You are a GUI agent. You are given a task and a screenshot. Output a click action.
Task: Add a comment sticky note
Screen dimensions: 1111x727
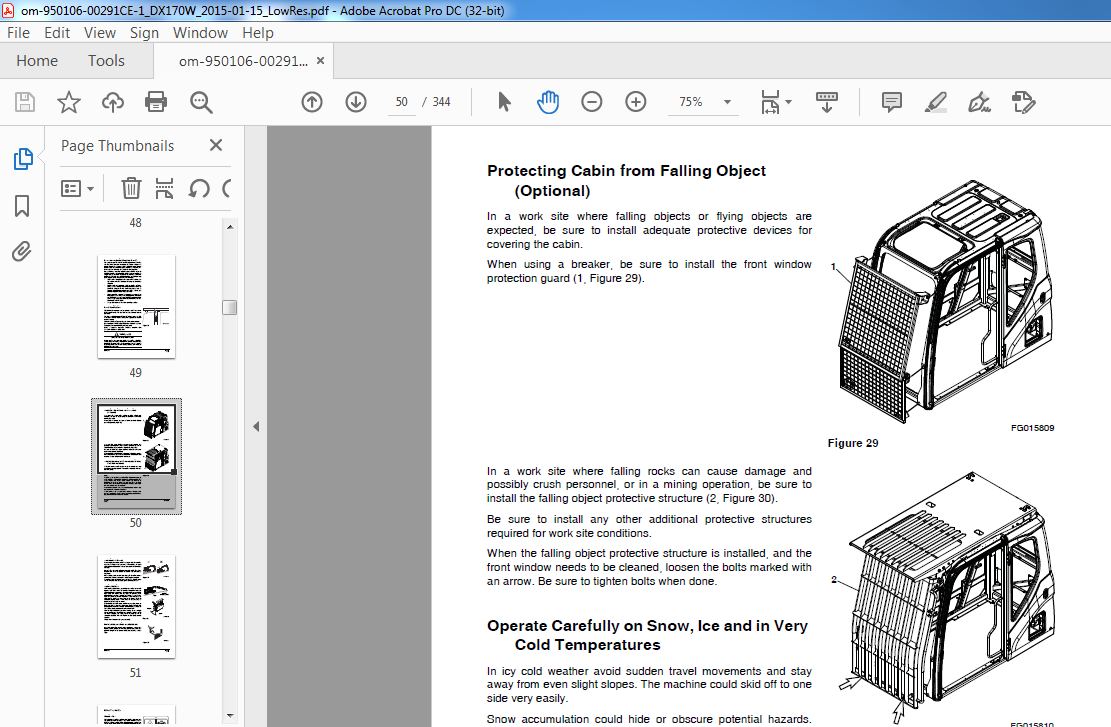(891, 102)
